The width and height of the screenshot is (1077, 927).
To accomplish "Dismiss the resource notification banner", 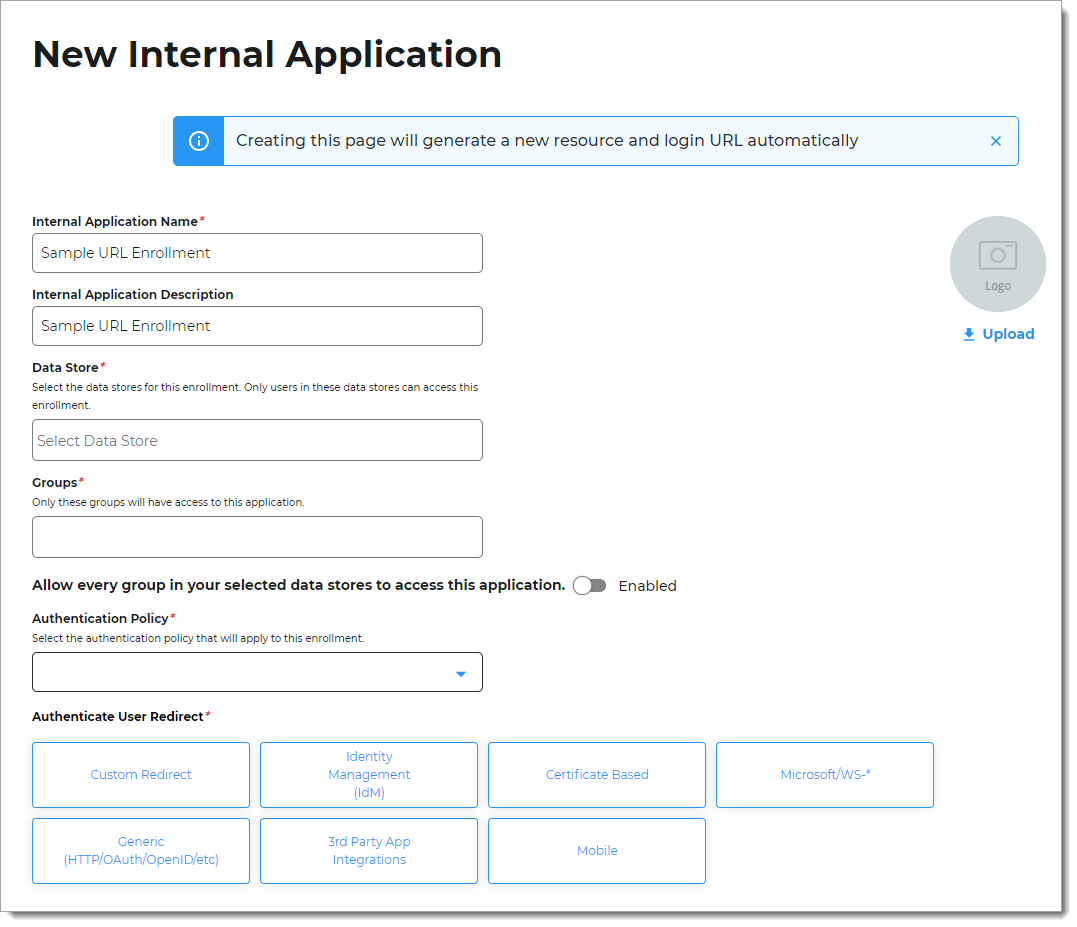I will coord(995,140).
